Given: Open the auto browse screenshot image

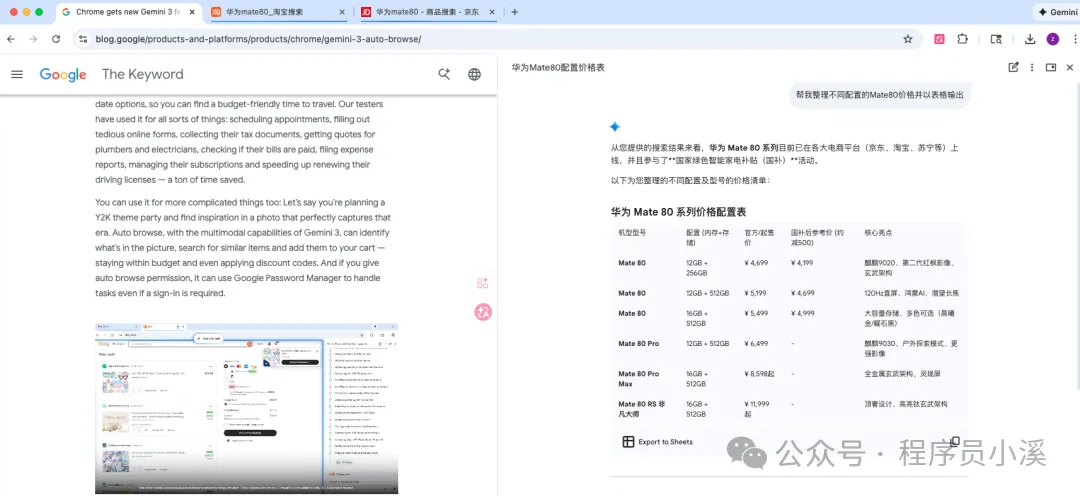Looking at the screenshot, I should [x=247, y=408].
